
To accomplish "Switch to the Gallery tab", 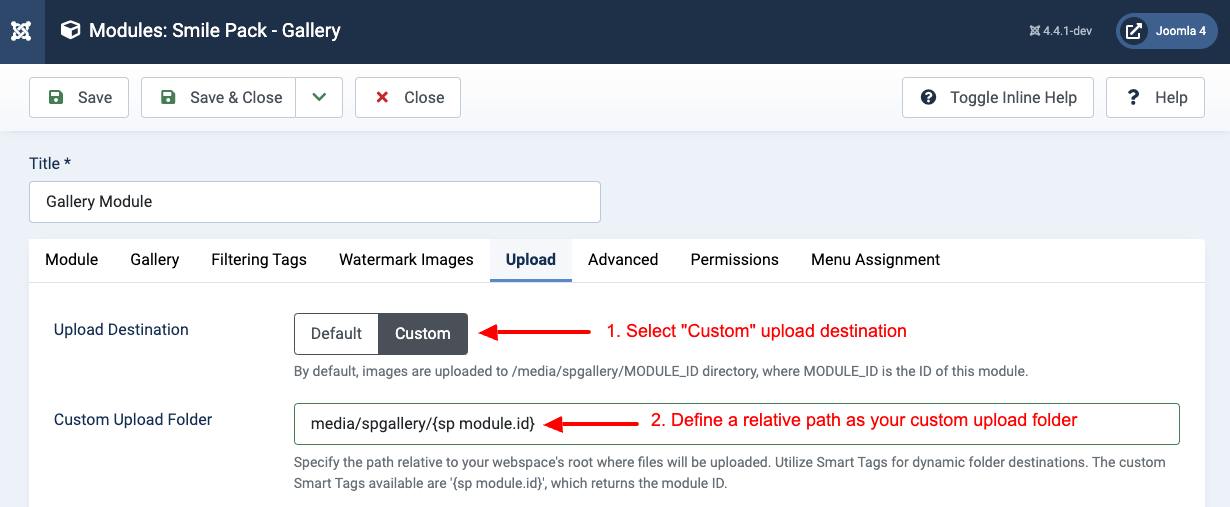I will click(x=155, y=259).
